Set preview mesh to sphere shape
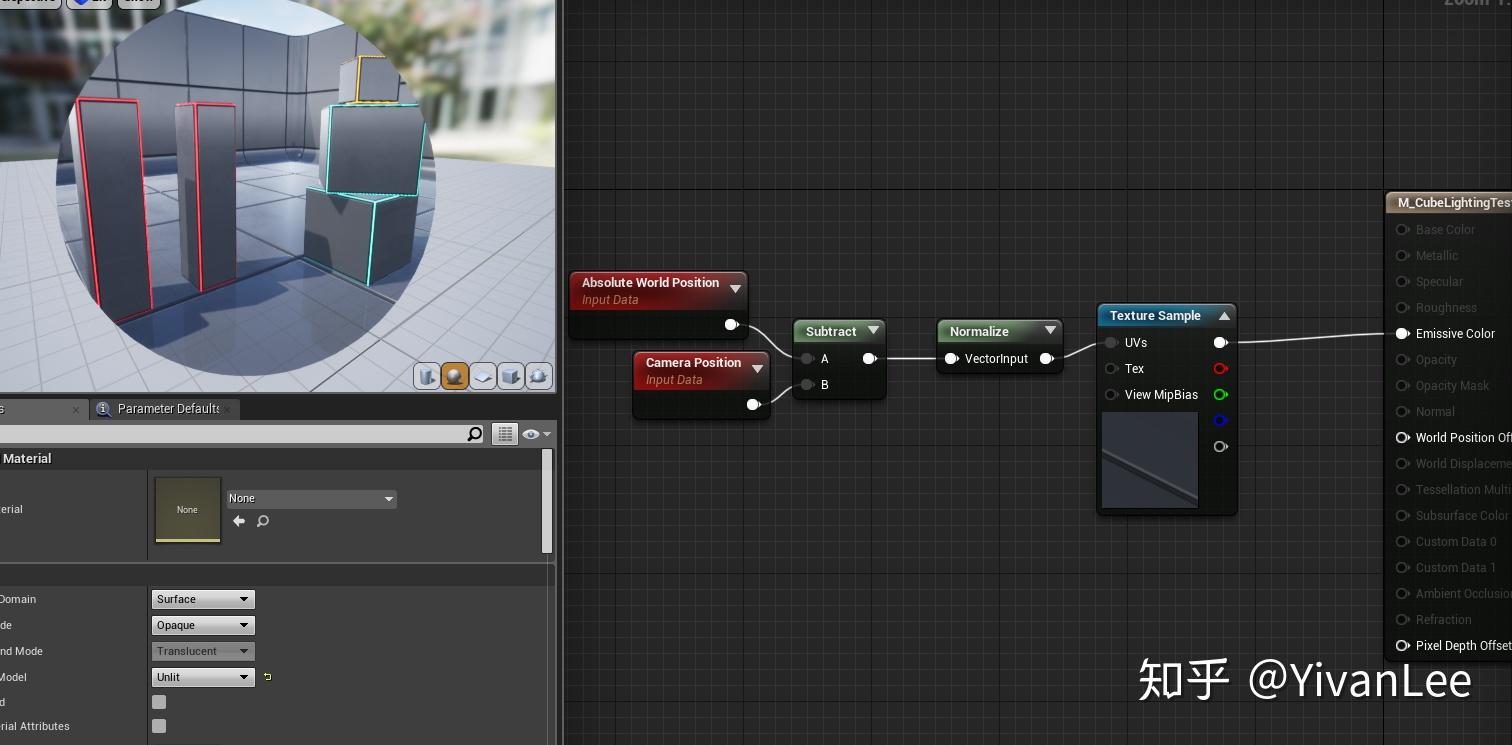 [x=455, y=376]
